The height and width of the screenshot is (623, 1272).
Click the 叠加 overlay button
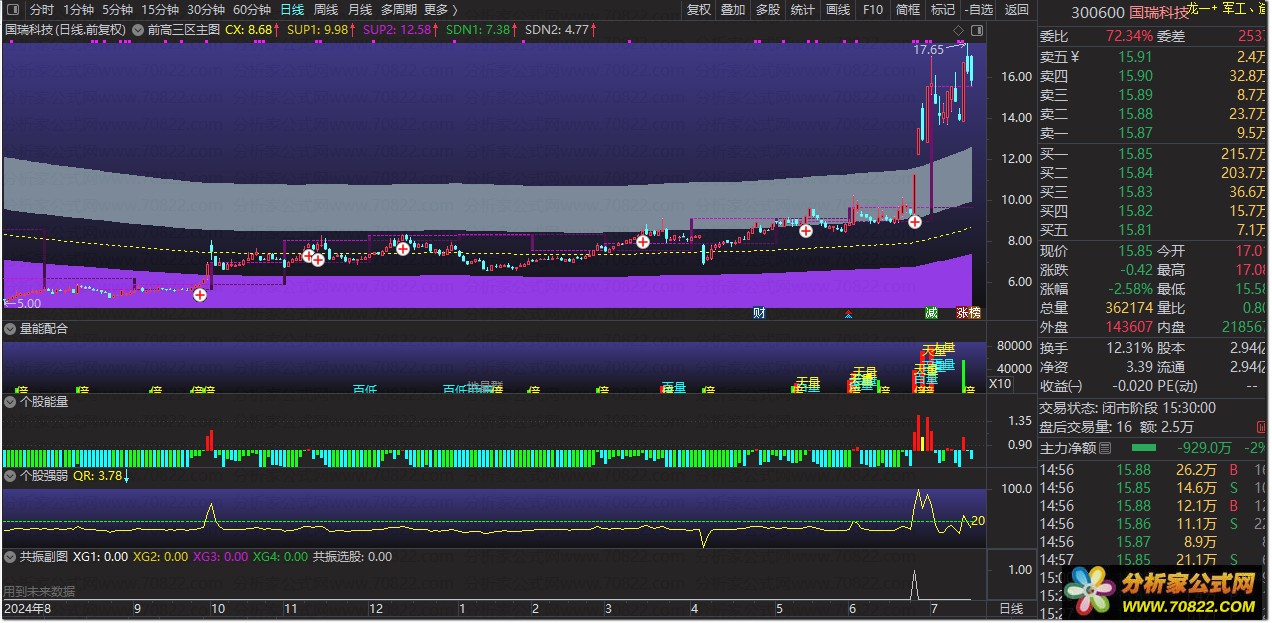[x=733, y=9]
